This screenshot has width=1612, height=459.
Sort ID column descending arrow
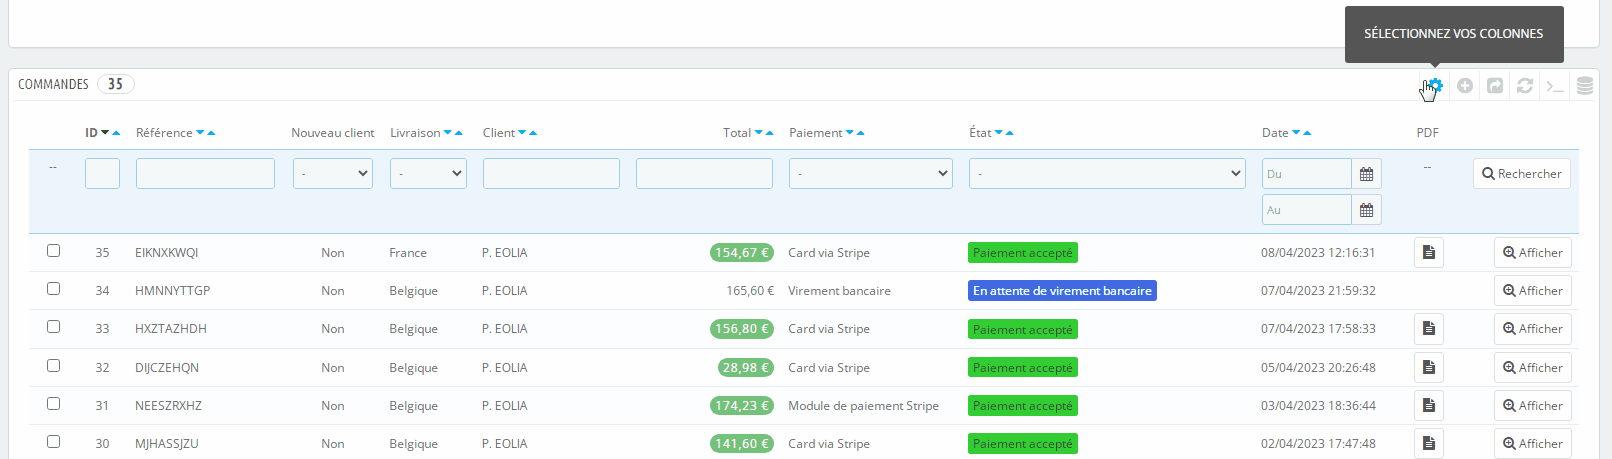(x=105, y=133)
